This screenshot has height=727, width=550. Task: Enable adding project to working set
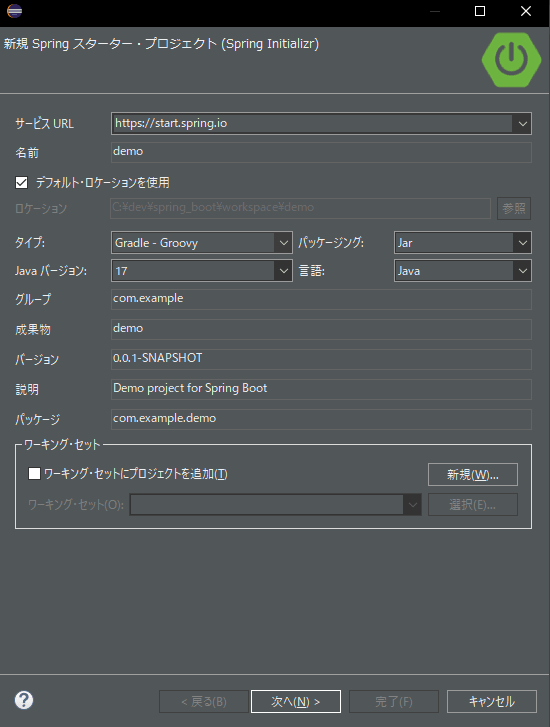(34, 473)
